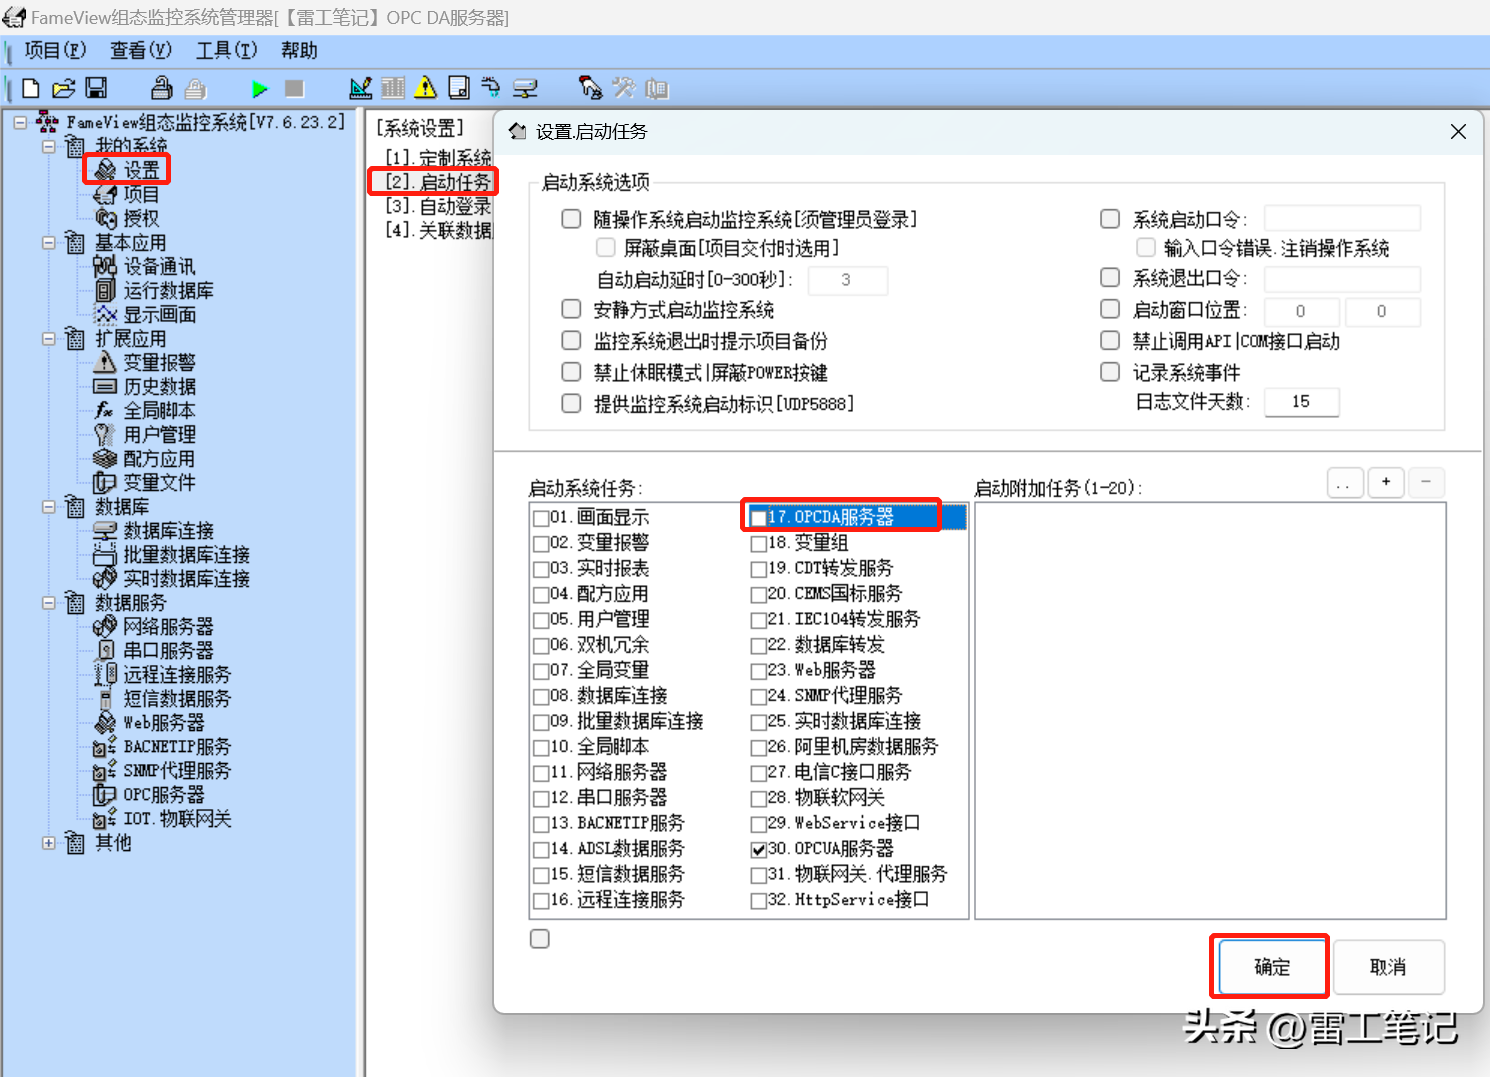Click the open folder toolbar icon
Viewport: 1490px width, 1077px height.
pyautogui.click(x=63, y=89)
